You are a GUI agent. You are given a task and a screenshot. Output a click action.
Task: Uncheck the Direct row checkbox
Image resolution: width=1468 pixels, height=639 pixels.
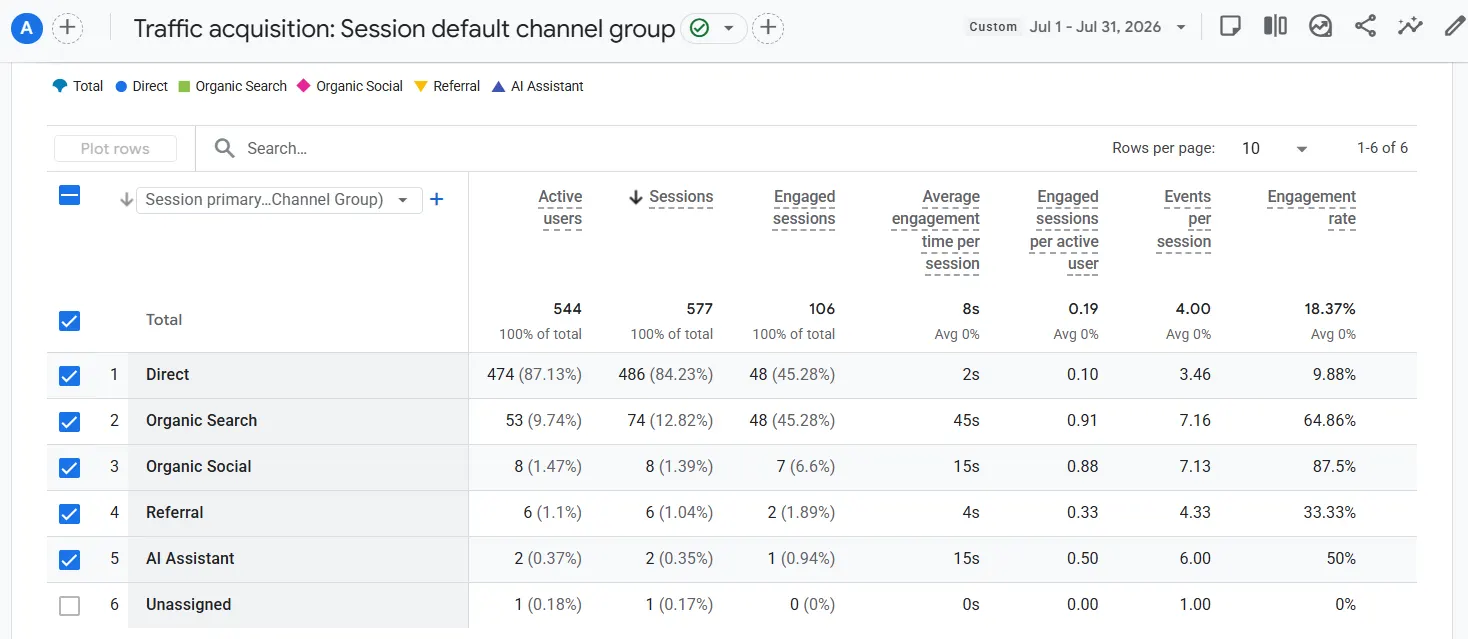pyautogui.click(x=69, y=376)
